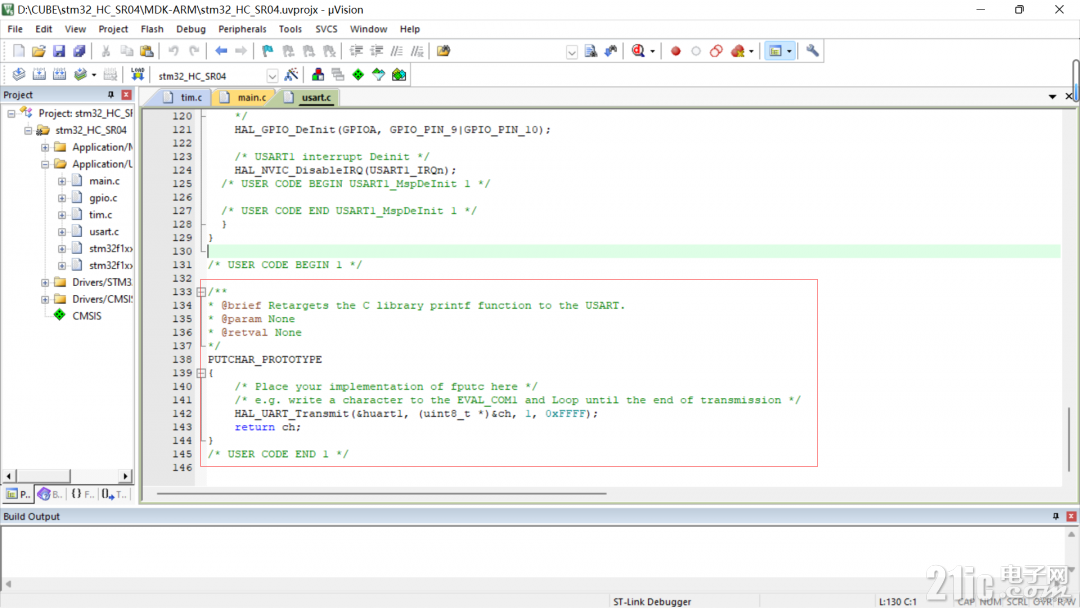Open the Flash menu
Screen dimensions: 1080x608
pos(152,29)
